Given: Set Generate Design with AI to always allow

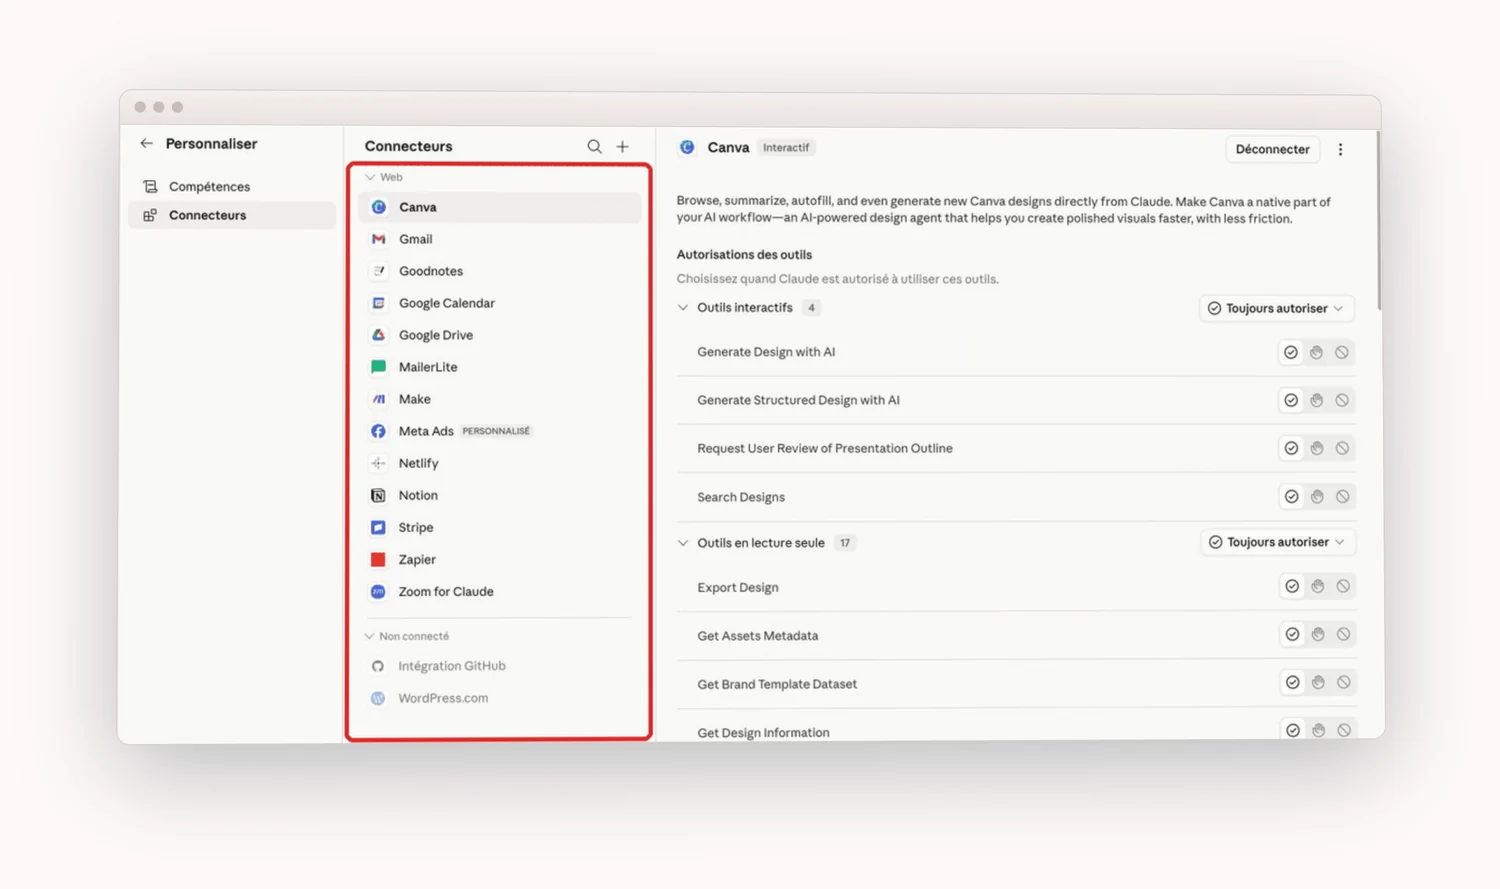Looking at the screenshot, I should (1291, 352).
